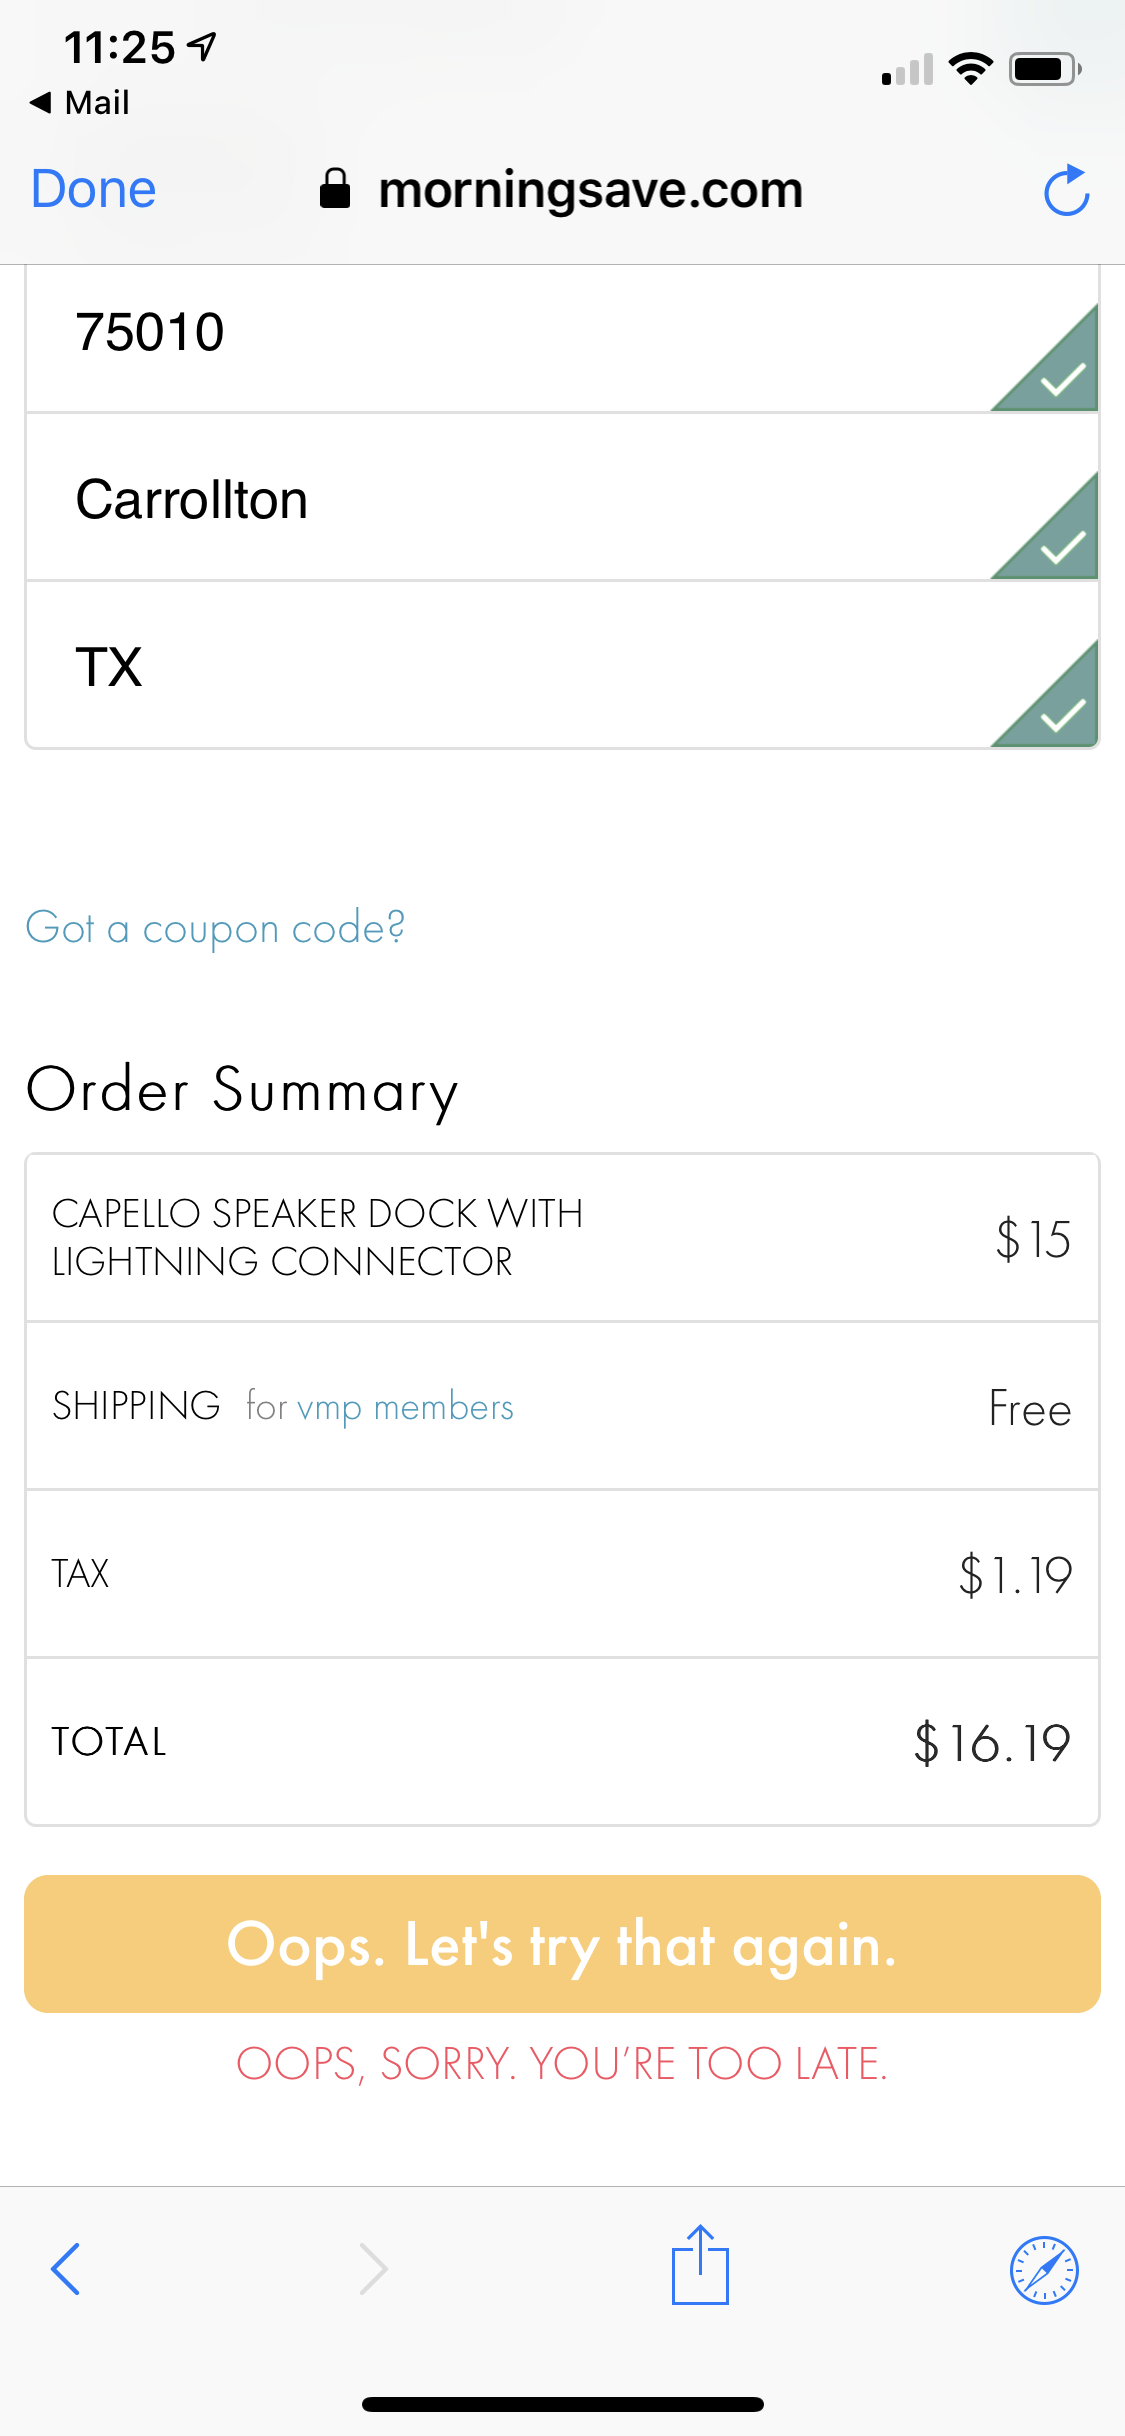The height and width of the screenshot is (2436, 1125).
Task: Tap the 'for vmp members' link
Action: [x=380, y=1407]
